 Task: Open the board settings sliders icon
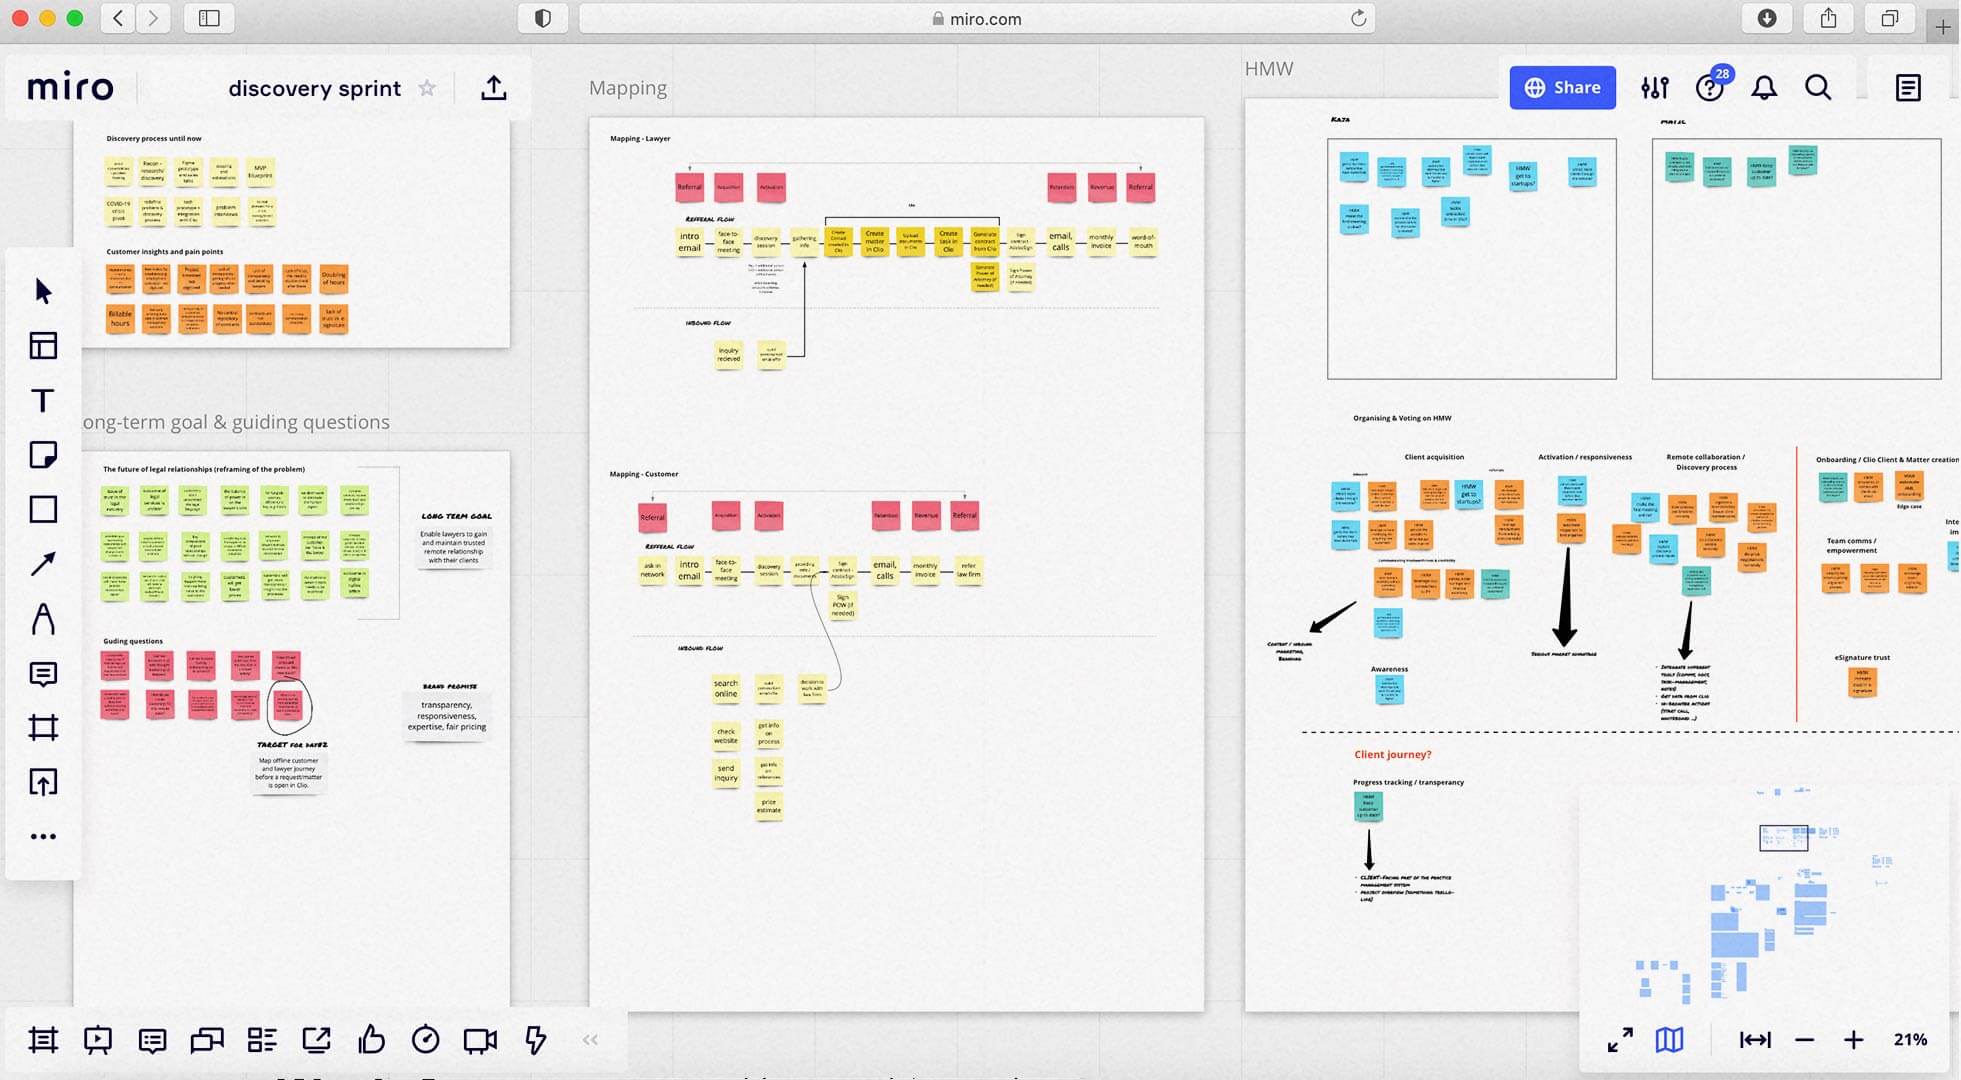1654,88
